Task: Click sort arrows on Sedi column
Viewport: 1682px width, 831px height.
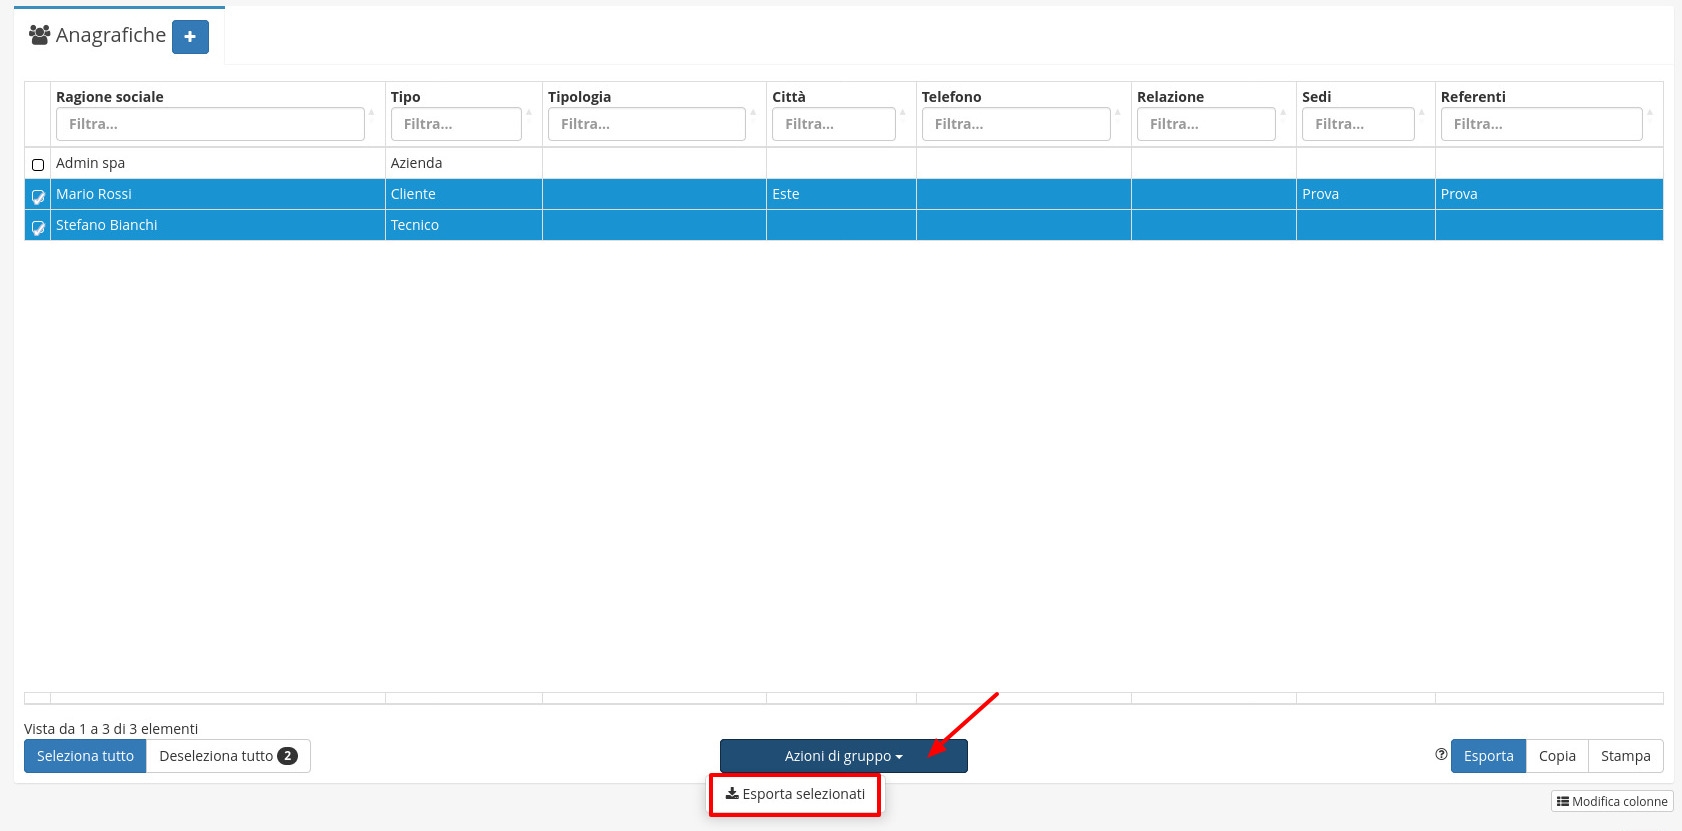Action: [x=1422, y=112]
